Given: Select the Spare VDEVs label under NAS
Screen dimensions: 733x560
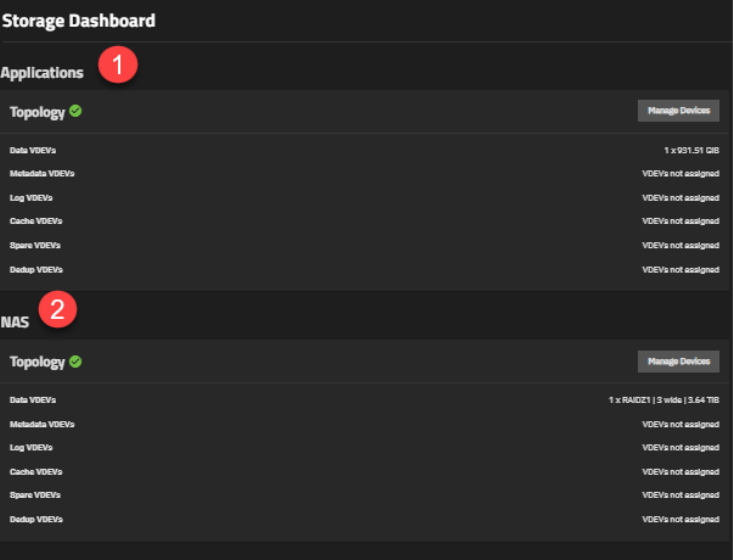Looking at the screenshot, I should (x=35, y=496).
